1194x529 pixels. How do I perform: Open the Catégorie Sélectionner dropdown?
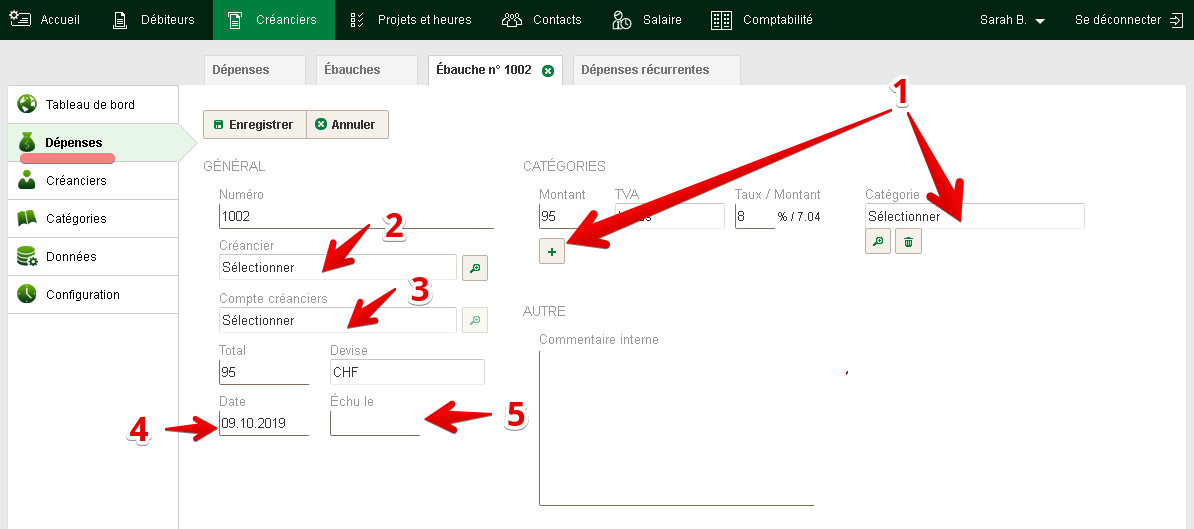pyautogui.click(x=975, y=215)
